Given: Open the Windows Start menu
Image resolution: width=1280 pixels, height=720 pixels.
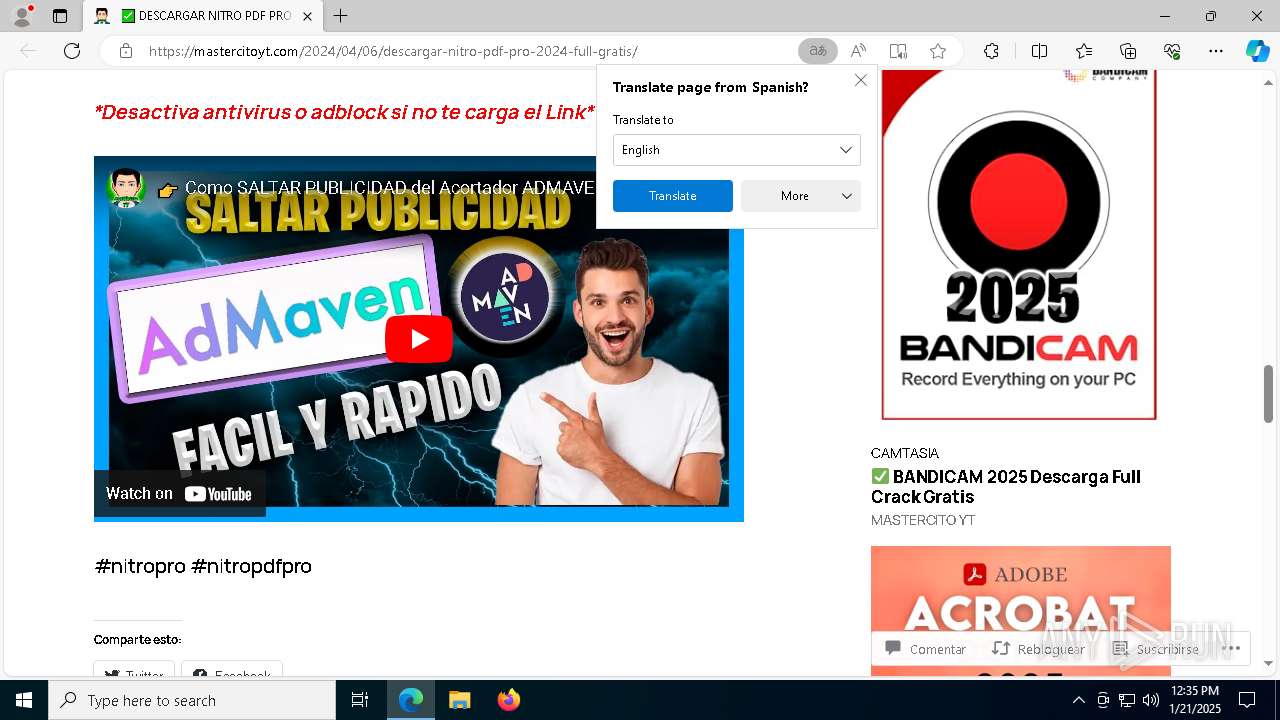Looking at the screenshot, I should (24, 700).
